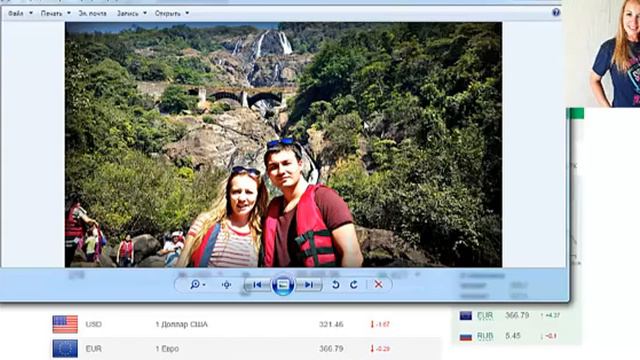Open the Запись menu
Image resolution: width=640 pixels, height=360 pixels.
(x=128, y=13)
